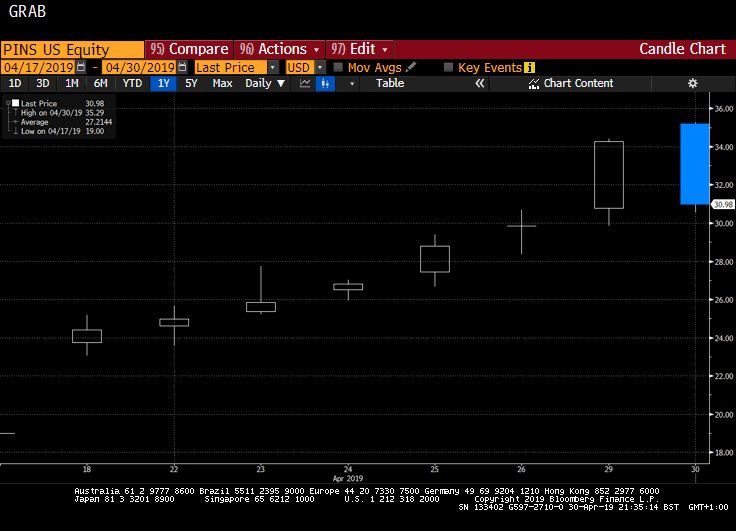This screenshot has height=531, width=736.
Task: Open chart settings gear icon
Action: click(692, 84)
